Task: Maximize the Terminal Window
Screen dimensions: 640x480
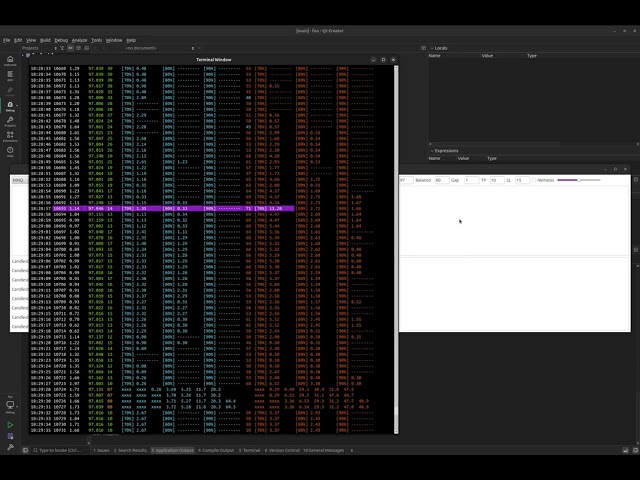Action: click(x=383, y=60)
